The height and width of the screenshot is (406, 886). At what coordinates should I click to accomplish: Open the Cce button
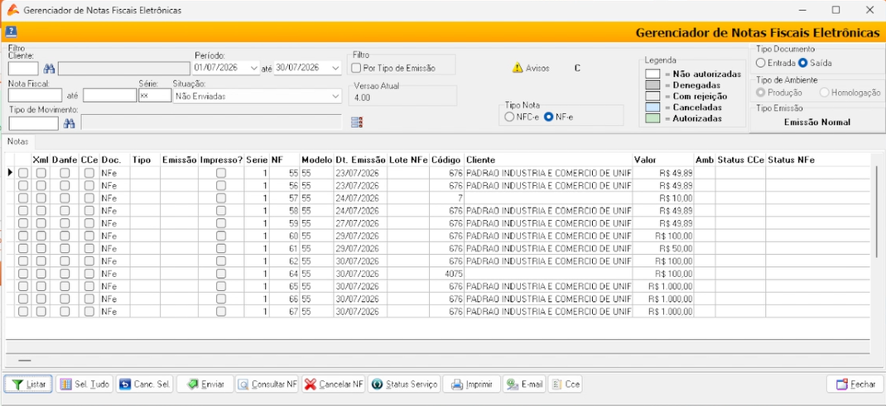pos(565,385)
